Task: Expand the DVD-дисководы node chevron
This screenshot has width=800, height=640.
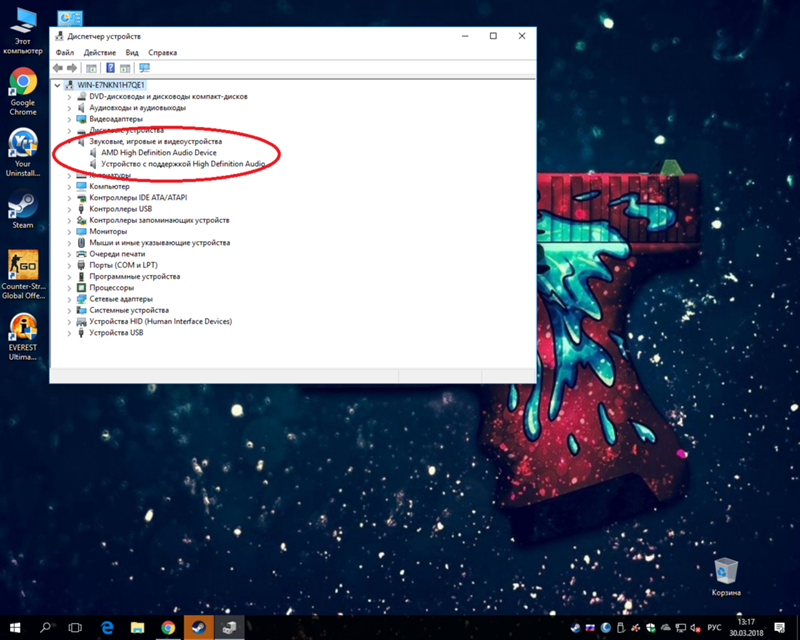Action: 69,96
